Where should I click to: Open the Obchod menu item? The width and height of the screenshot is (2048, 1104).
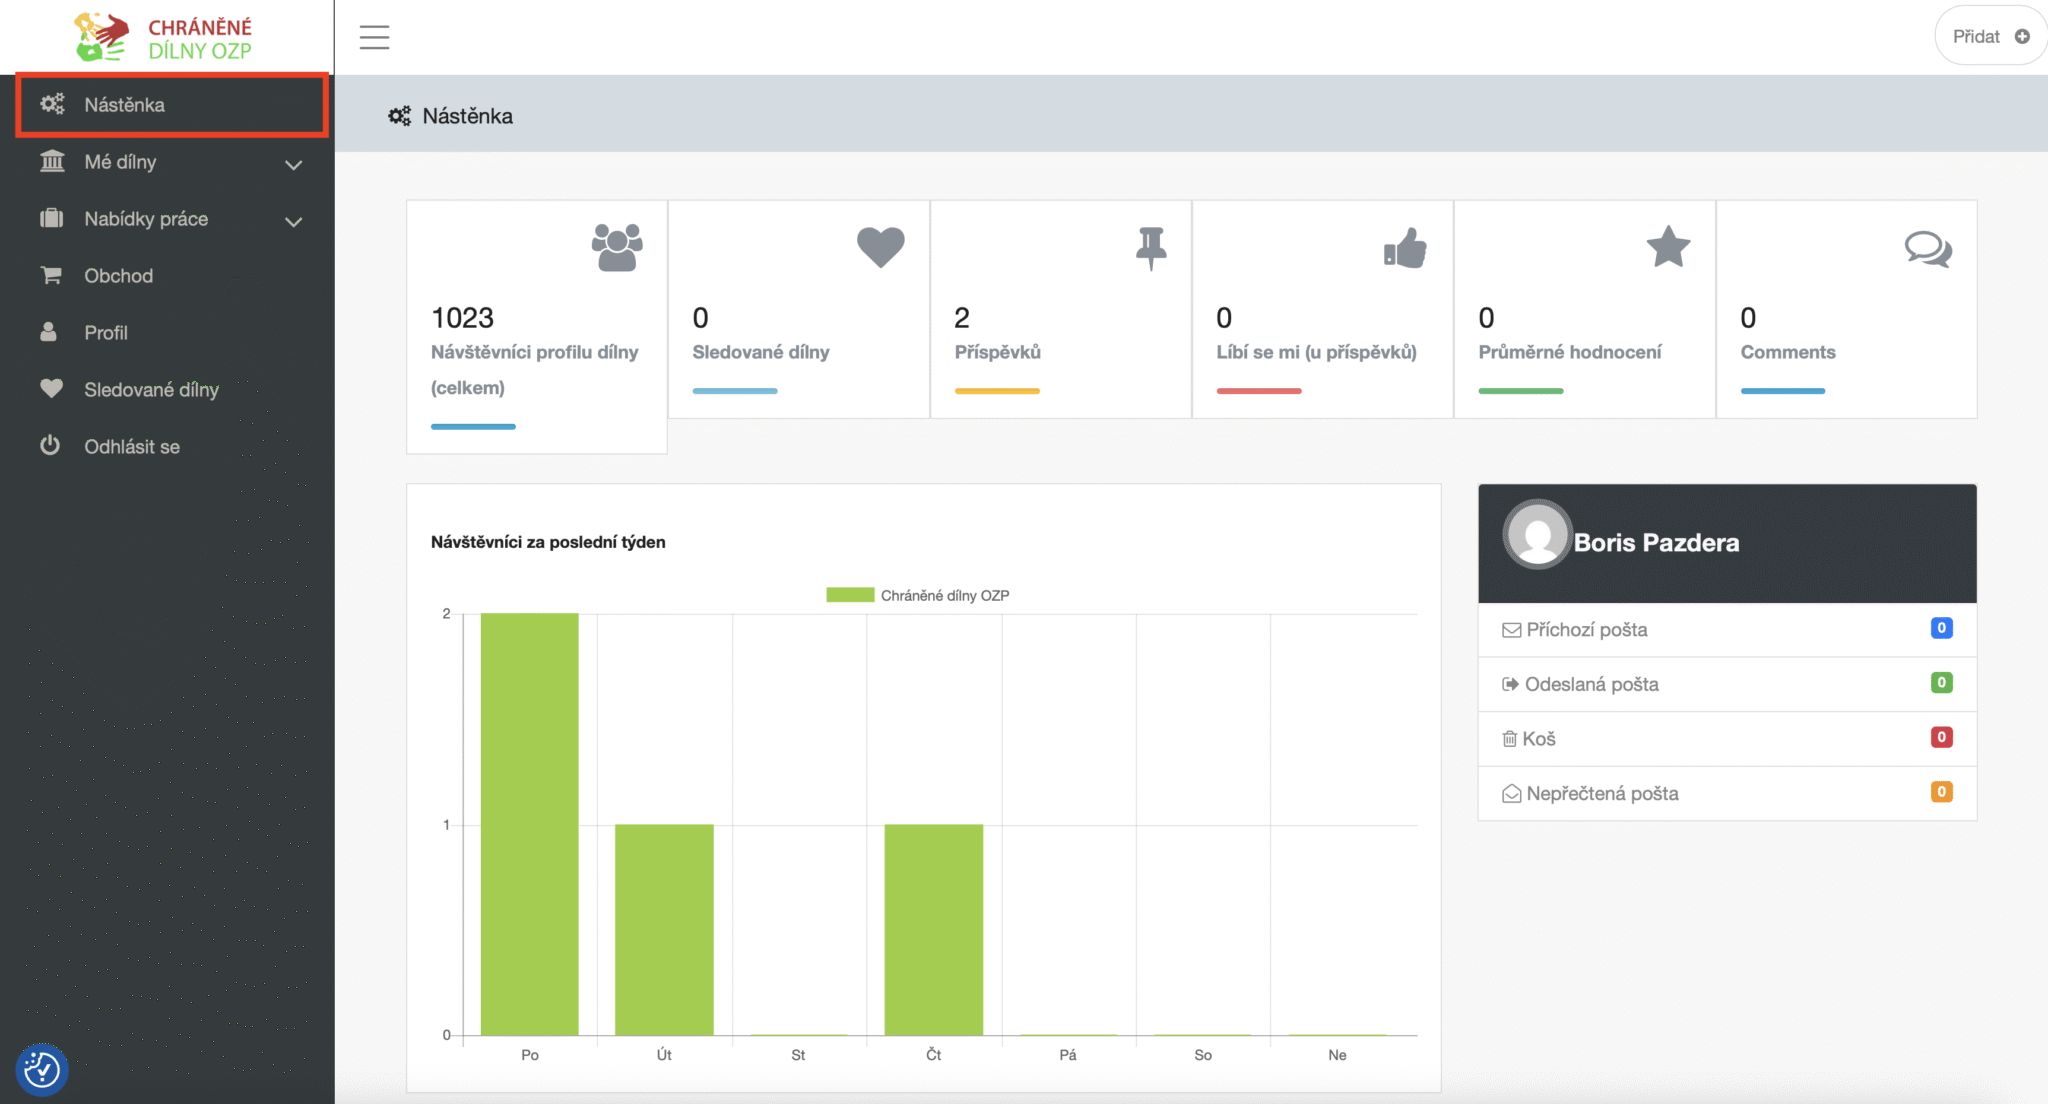pyautogui.click(x=118, y=276)
